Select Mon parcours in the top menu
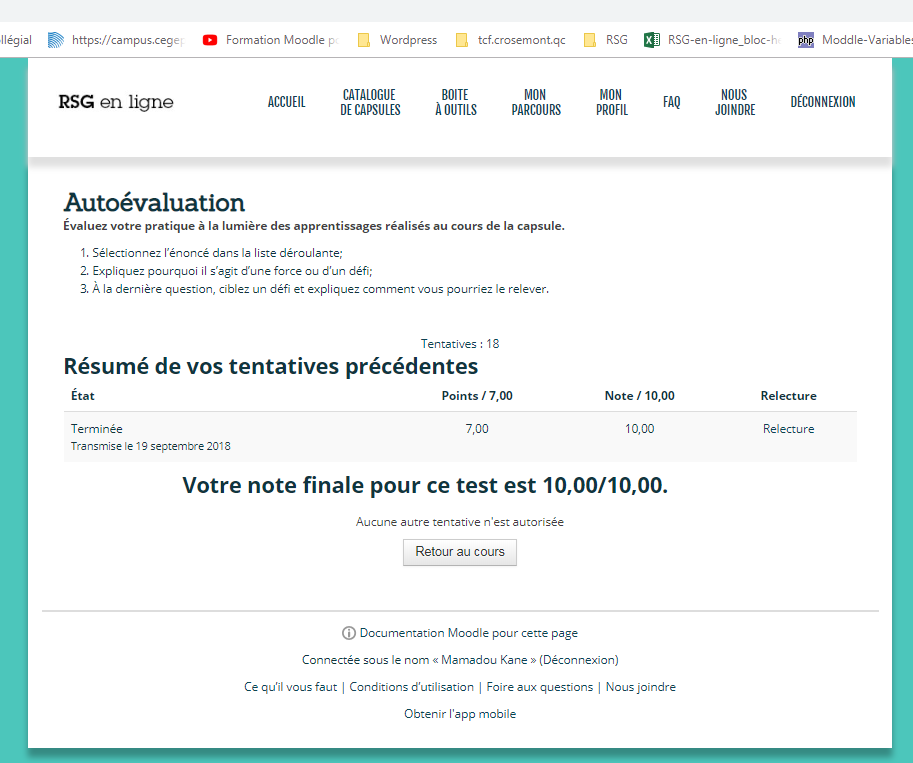913x763 pixels. click(x=536, y=102)
